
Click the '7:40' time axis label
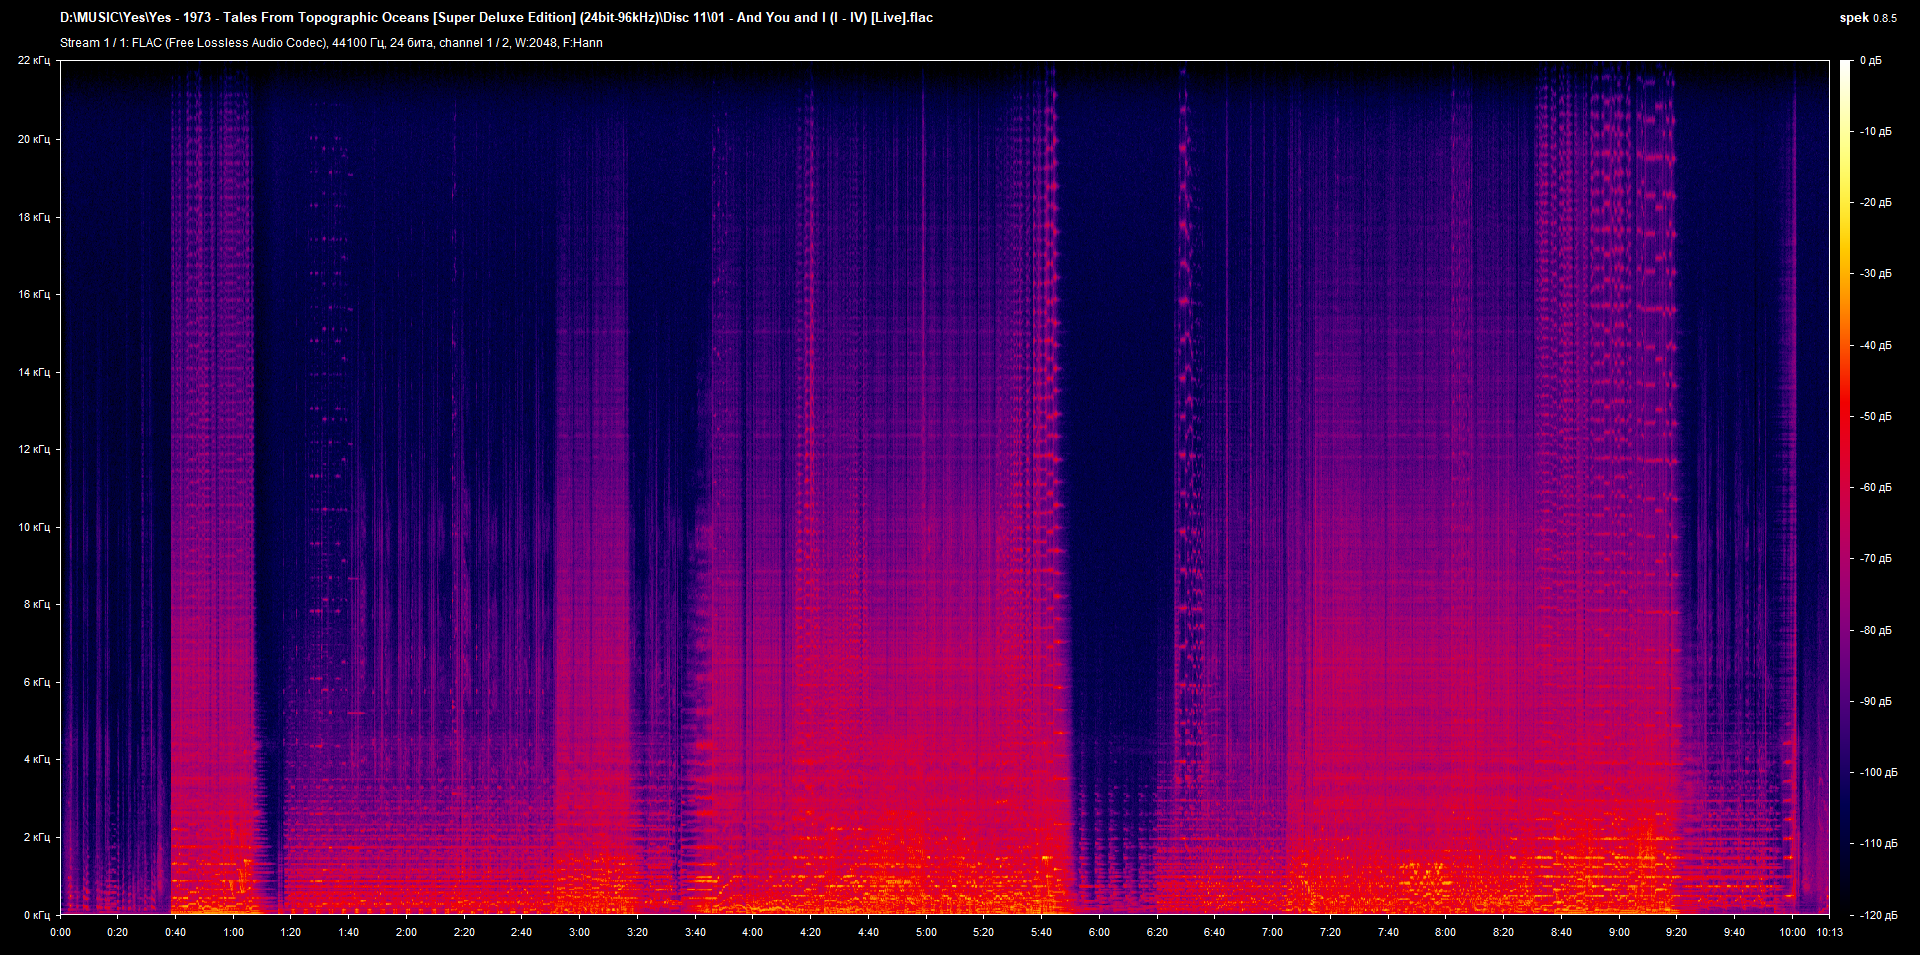click(1388, 932)
